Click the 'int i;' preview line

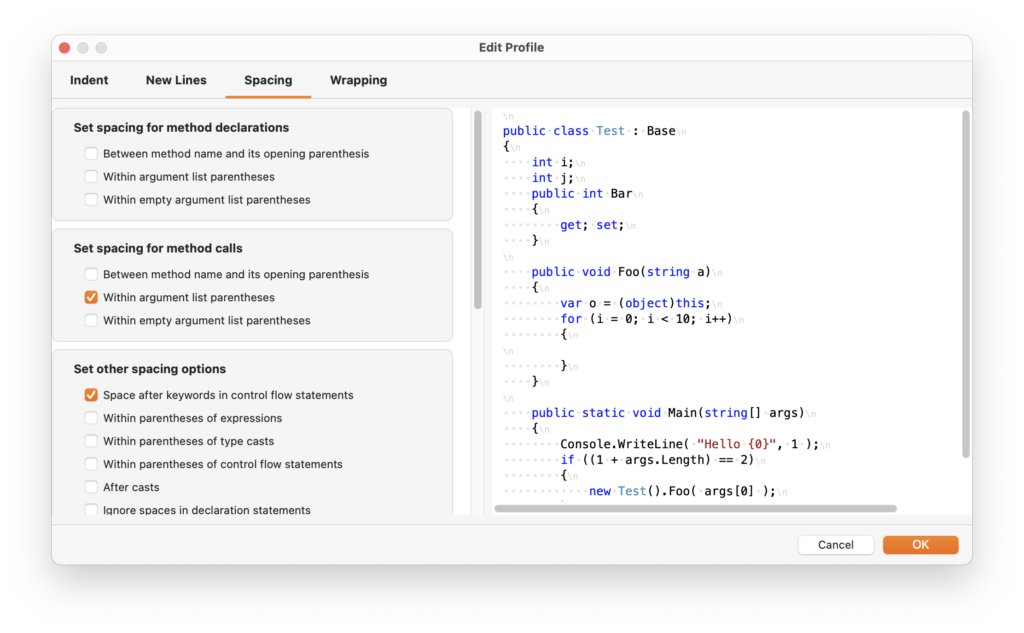552,162
